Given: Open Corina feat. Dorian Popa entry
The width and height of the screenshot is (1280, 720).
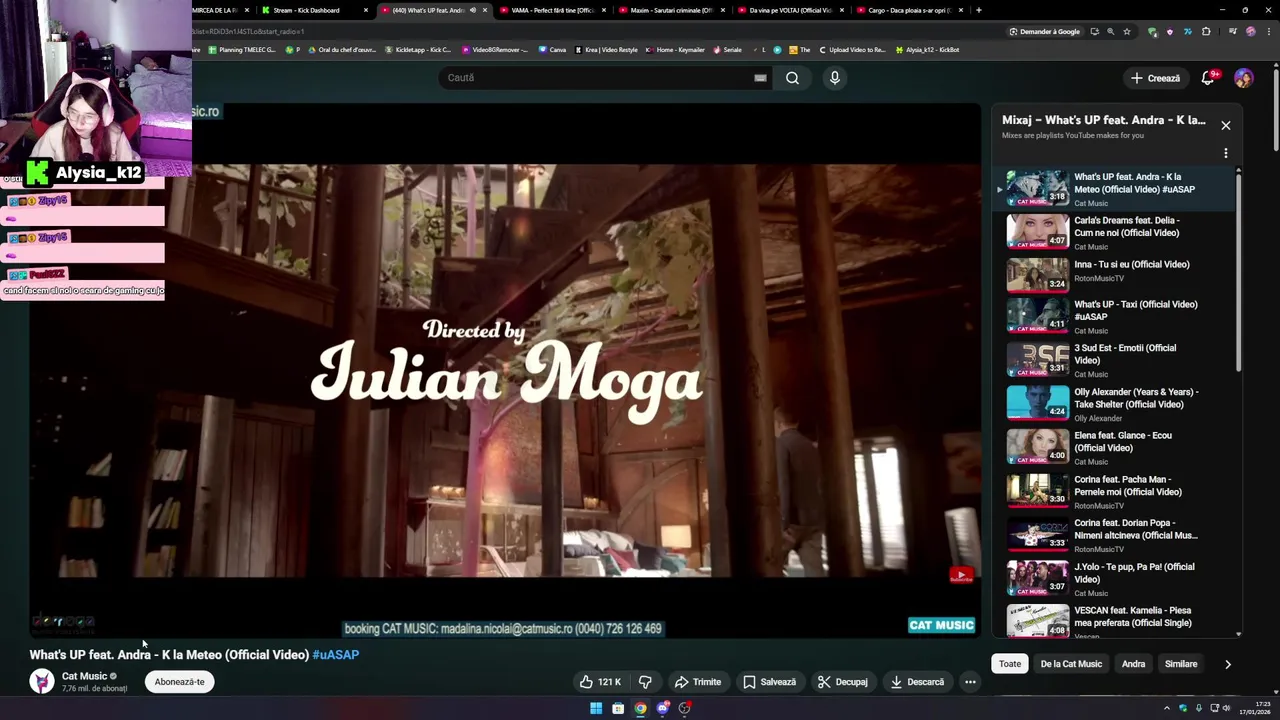Looking at the screenshot, I should [x=1117, y=535].
